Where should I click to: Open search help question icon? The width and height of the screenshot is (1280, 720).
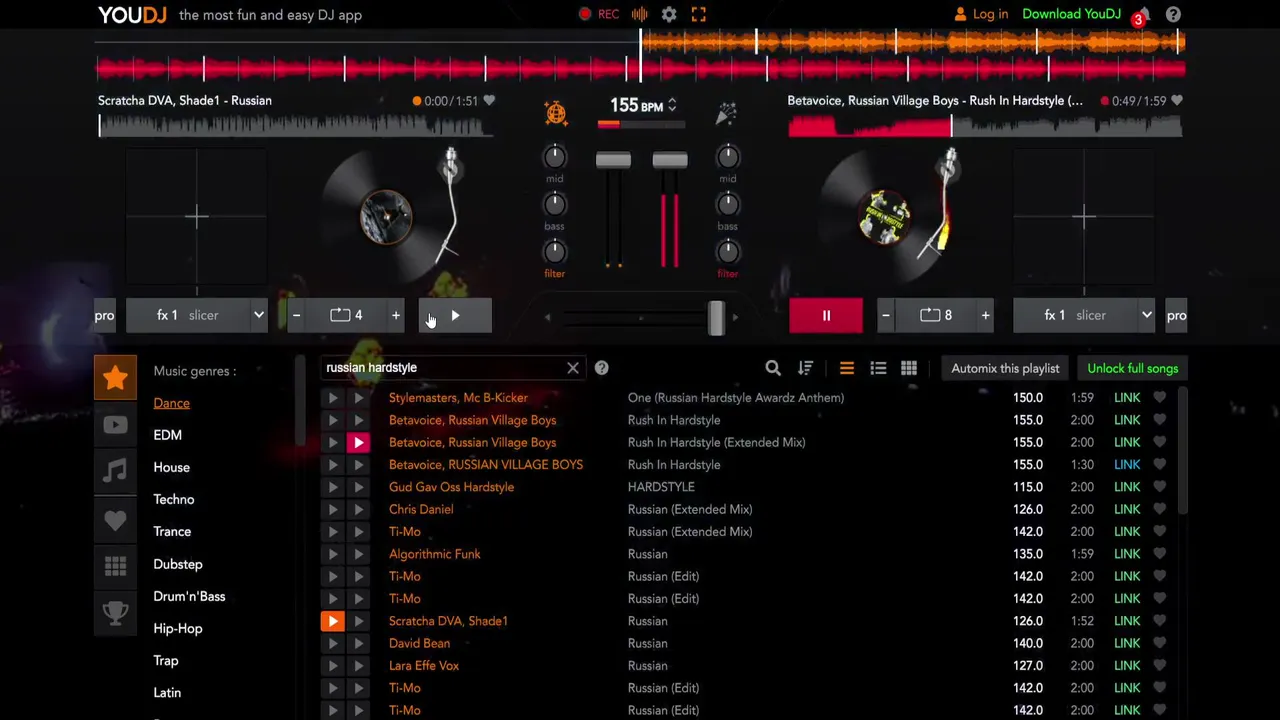coord(601,368)
